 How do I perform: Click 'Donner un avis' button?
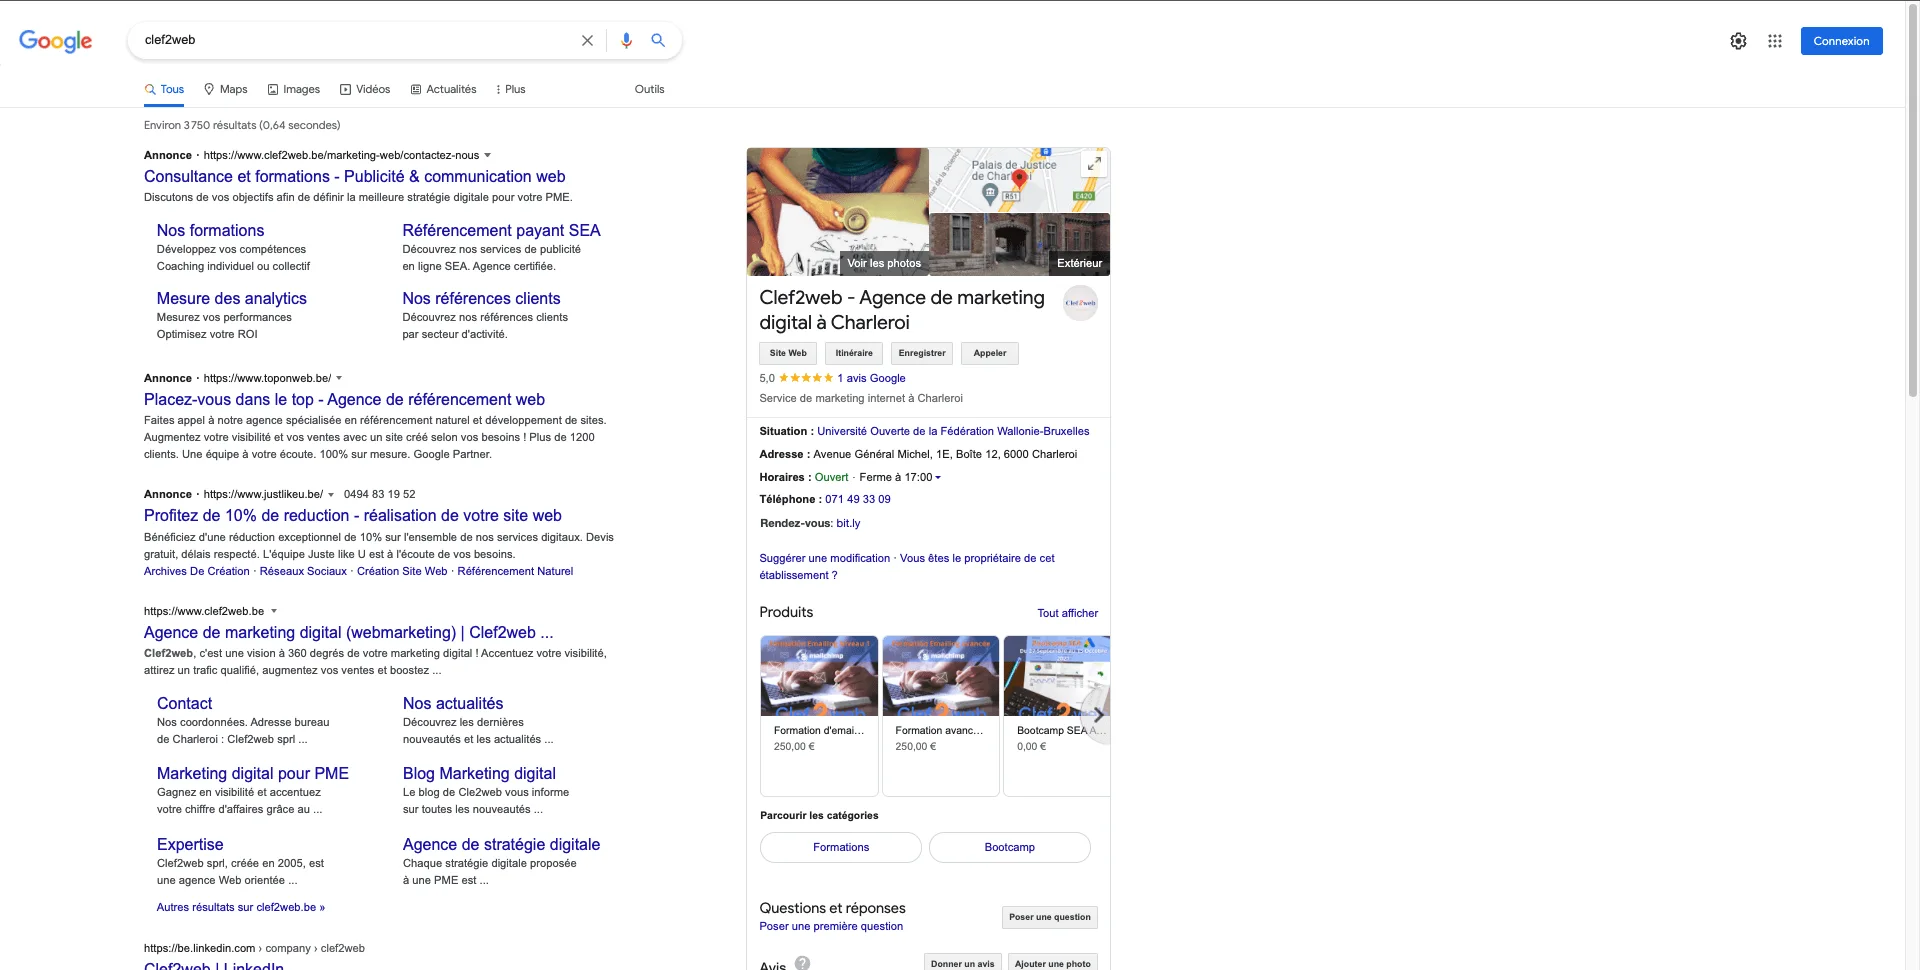pos(962,963)
